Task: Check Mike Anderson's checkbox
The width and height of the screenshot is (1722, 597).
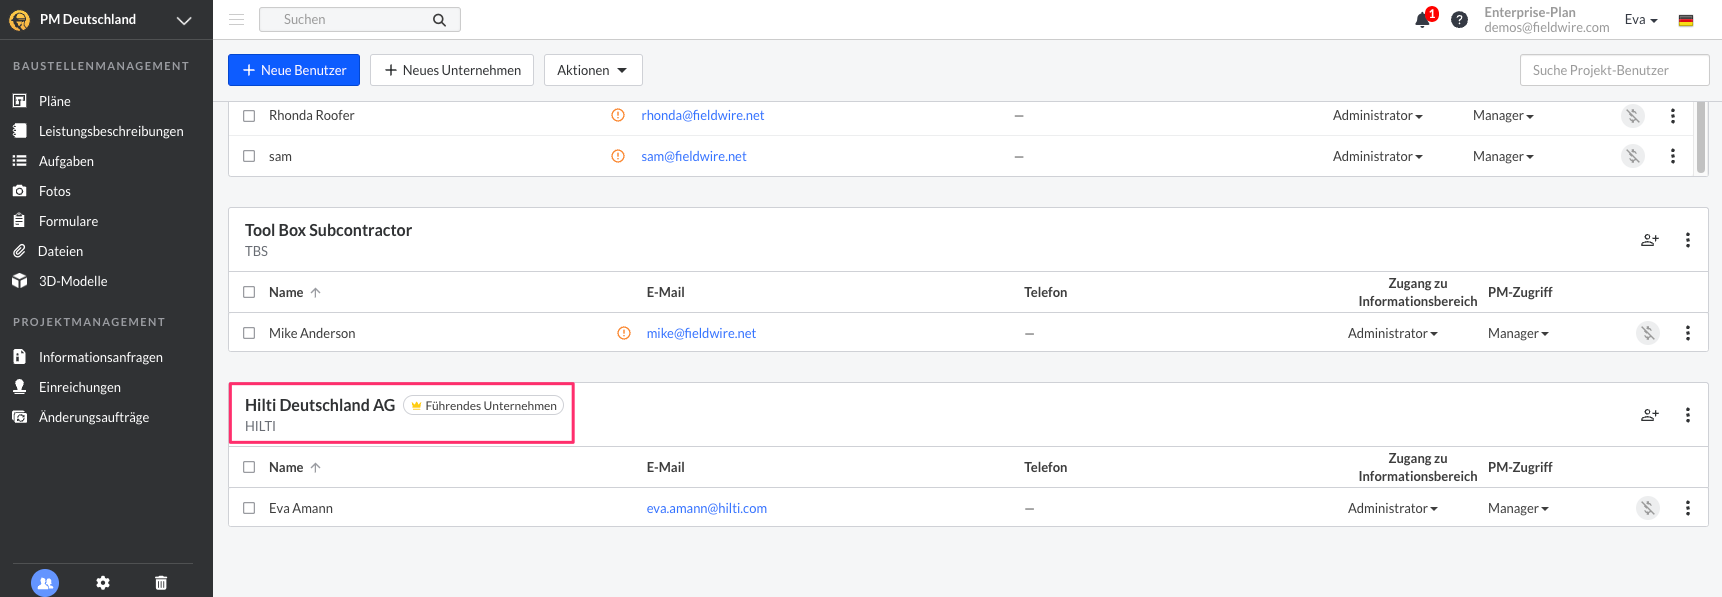Action: [x=249, y=333]
